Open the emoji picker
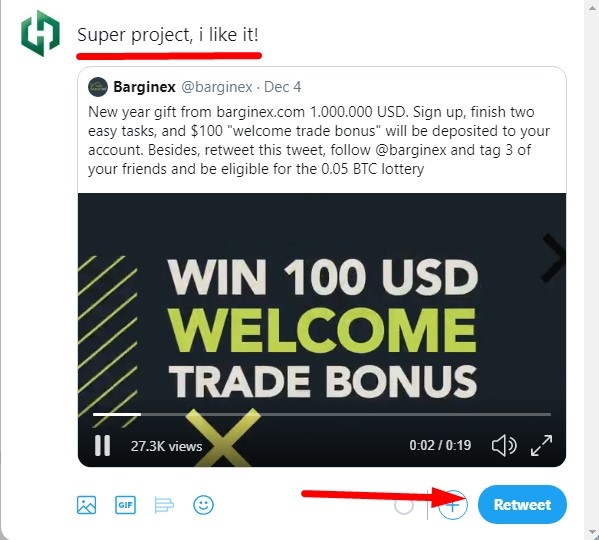Image resolution: width=599 pixels, height=540 pixels. tap(203, 505)
